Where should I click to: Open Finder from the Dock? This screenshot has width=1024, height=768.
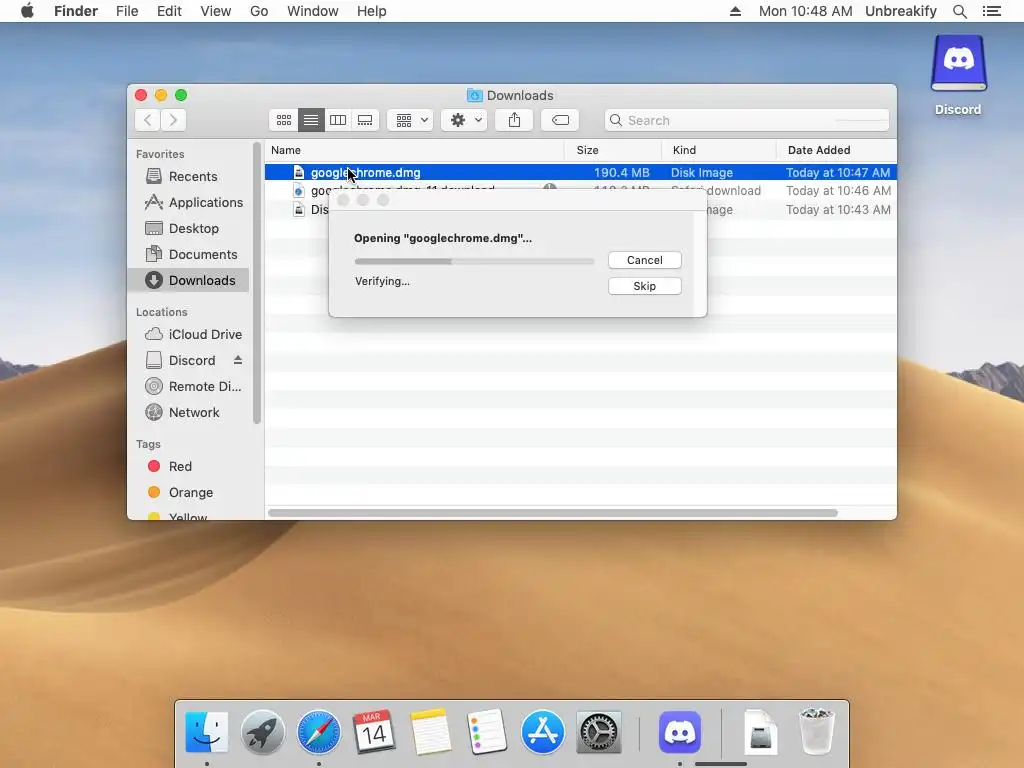pos(206,732)
